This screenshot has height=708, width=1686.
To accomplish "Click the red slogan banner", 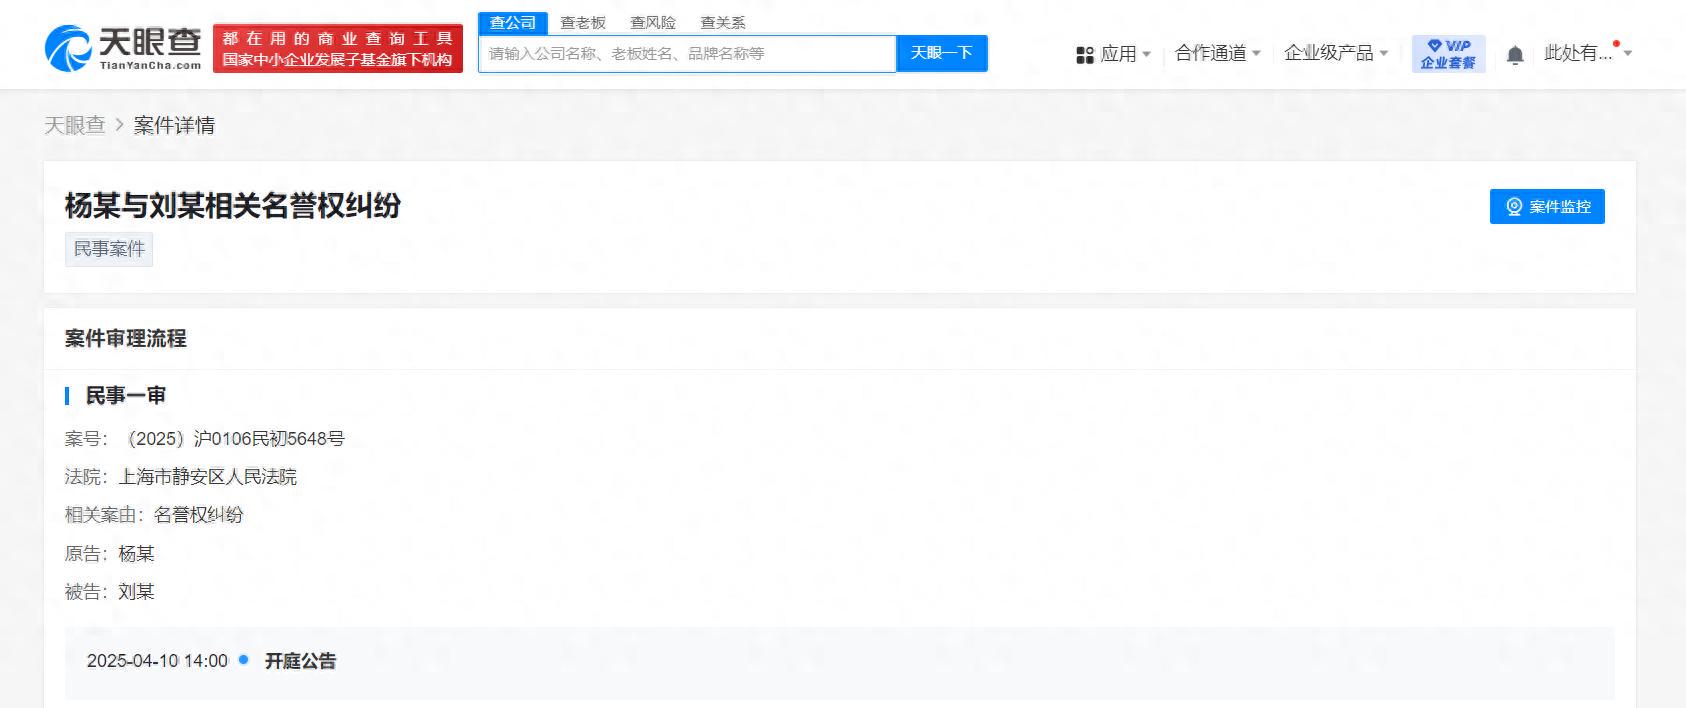I will [338, 49].
